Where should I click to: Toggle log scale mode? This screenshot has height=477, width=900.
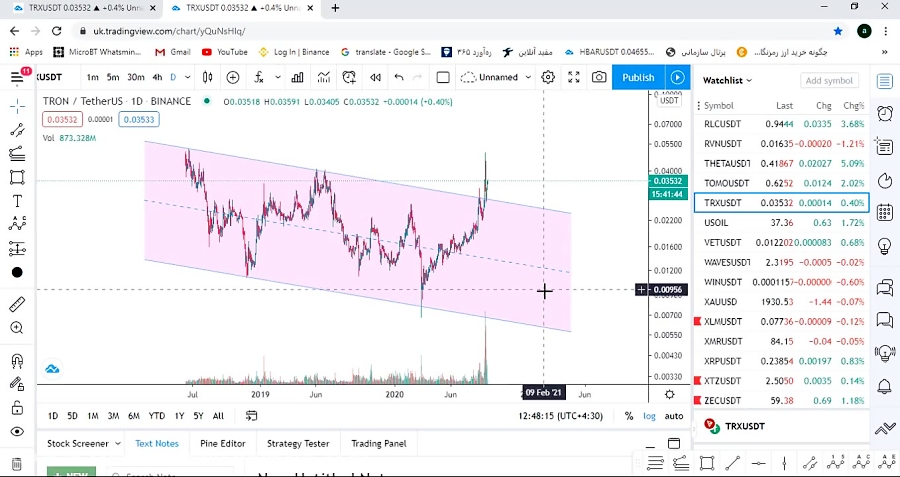tap(649, 416)
